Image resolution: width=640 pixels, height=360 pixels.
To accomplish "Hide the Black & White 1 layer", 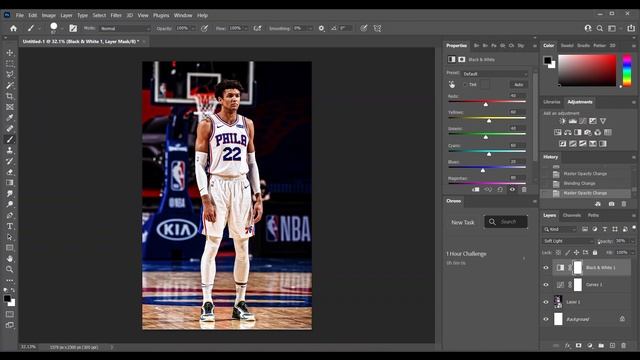I will click(546, 268).
